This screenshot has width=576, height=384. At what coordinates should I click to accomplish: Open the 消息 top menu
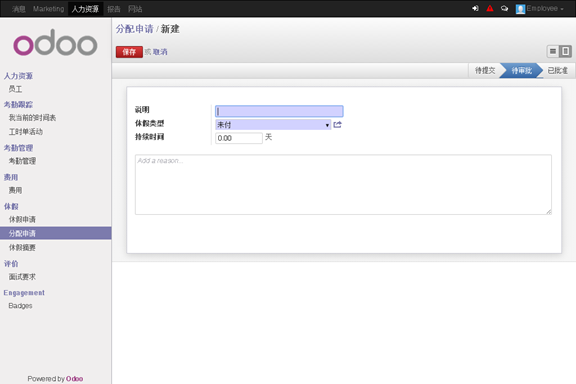[18, 9]
